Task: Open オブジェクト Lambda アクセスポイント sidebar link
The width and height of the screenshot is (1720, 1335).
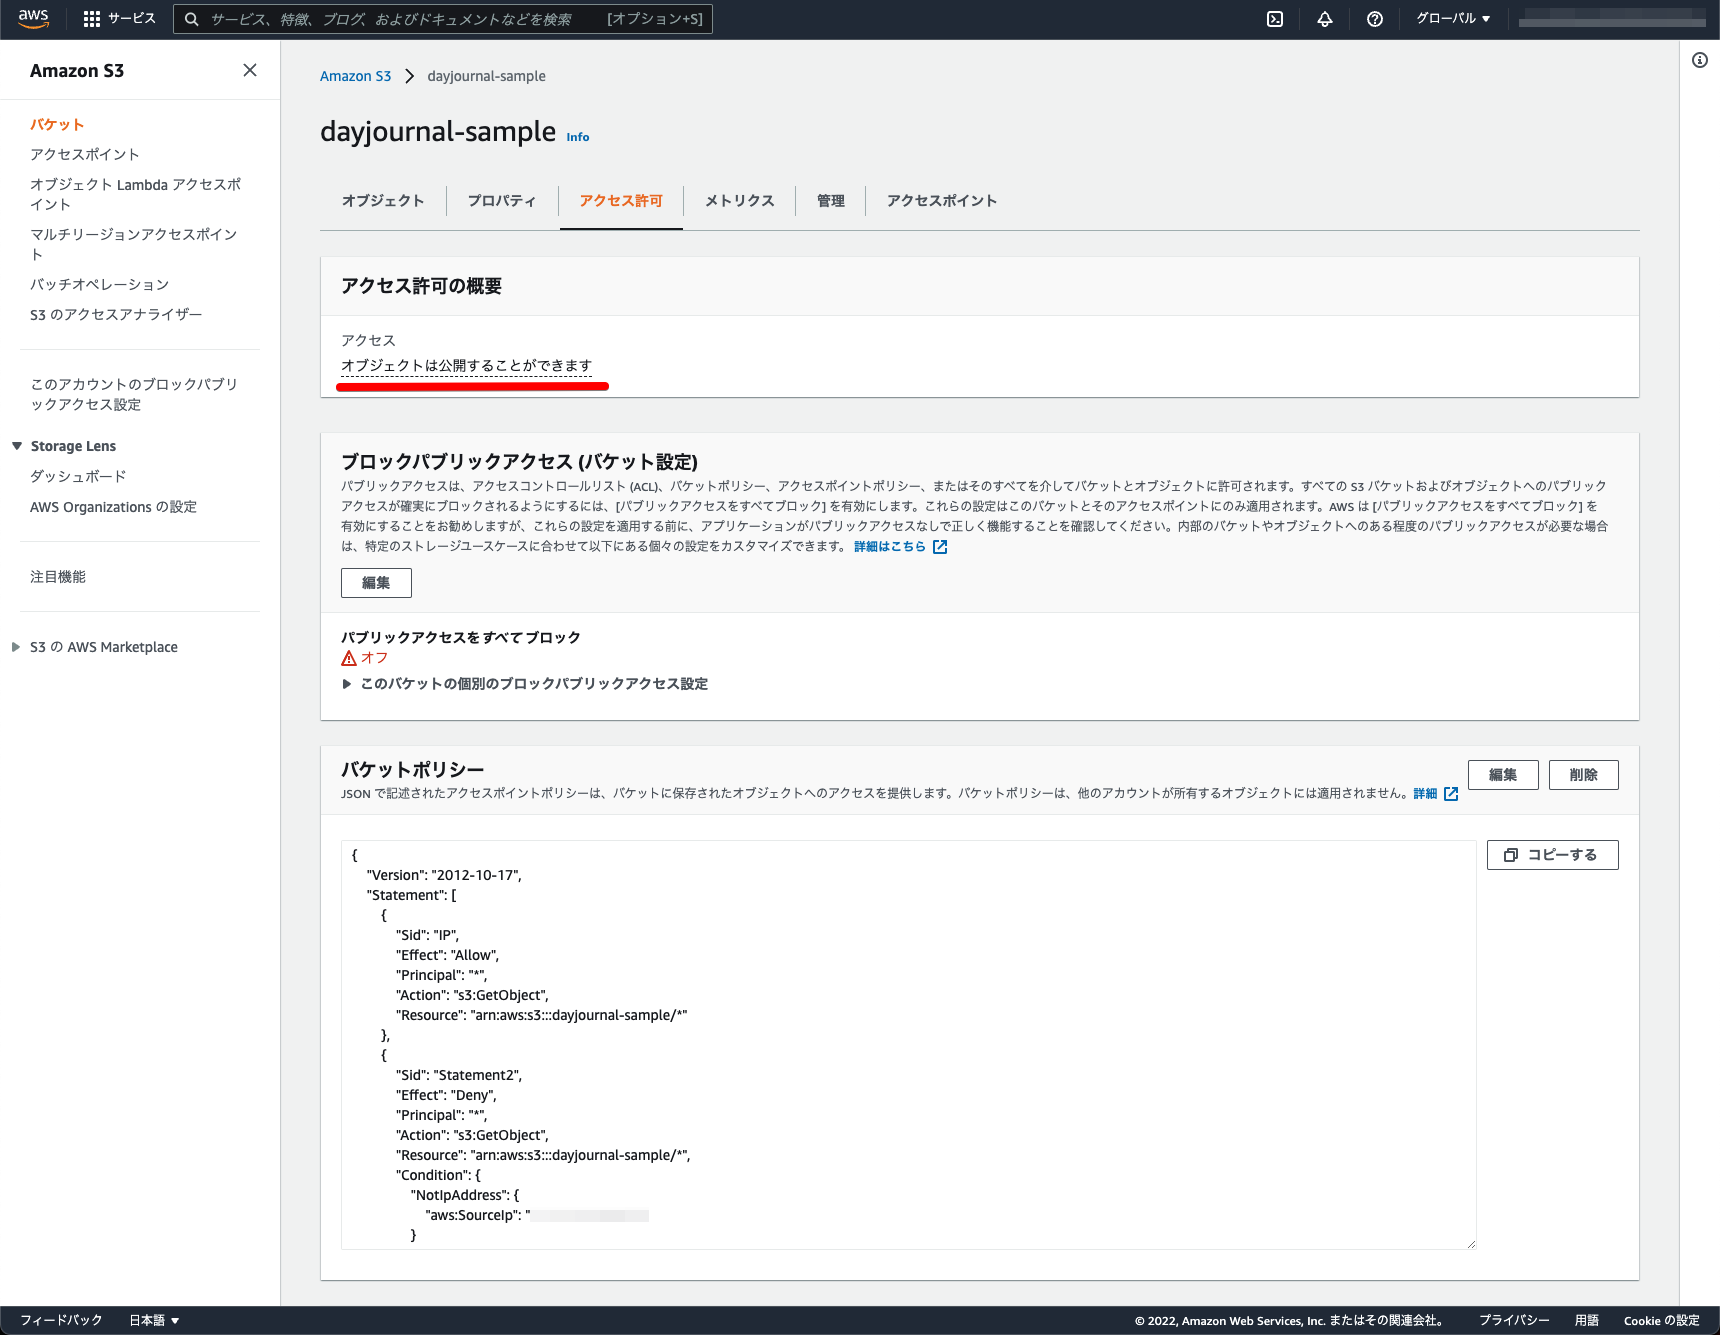Action: (136, 194)
